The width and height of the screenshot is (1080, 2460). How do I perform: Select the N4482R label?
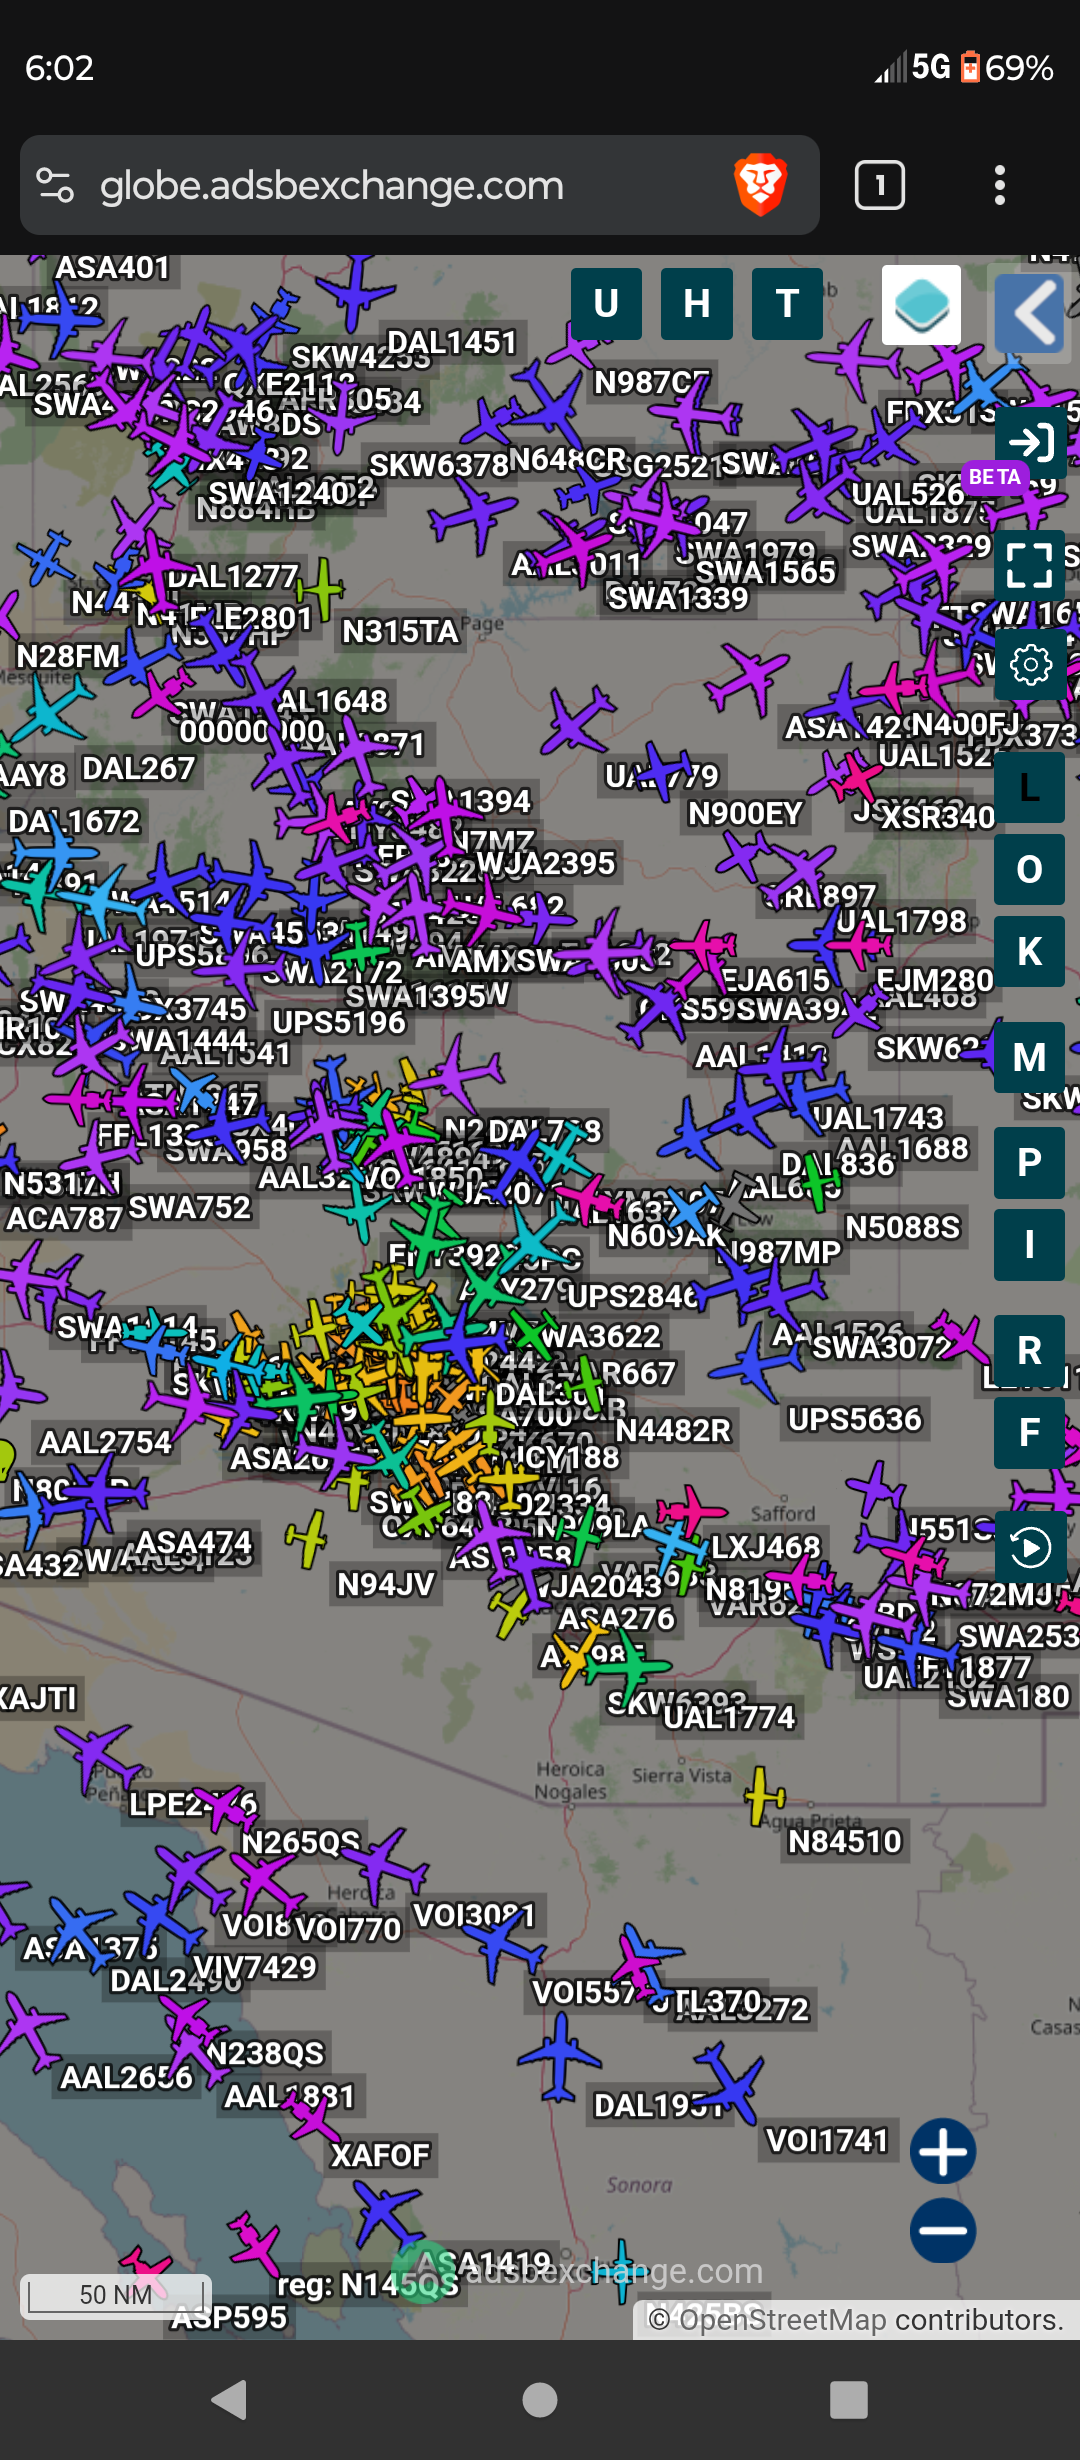(x=673, y=1431)
